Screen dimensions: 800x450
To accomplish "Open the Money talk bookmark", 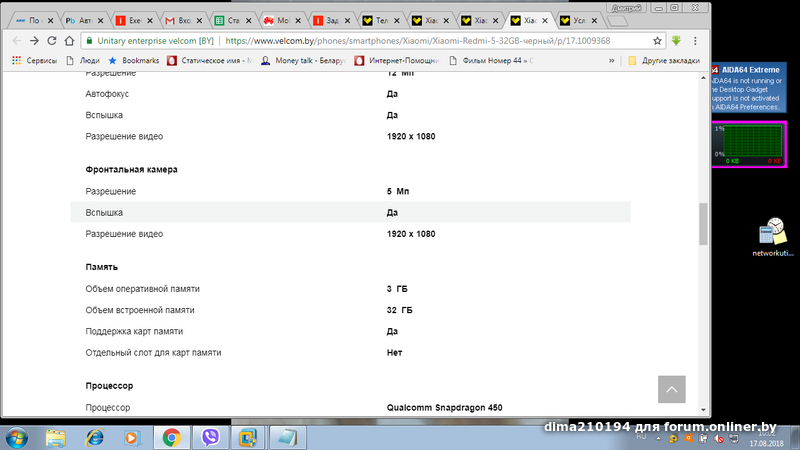I will (303, 61).
